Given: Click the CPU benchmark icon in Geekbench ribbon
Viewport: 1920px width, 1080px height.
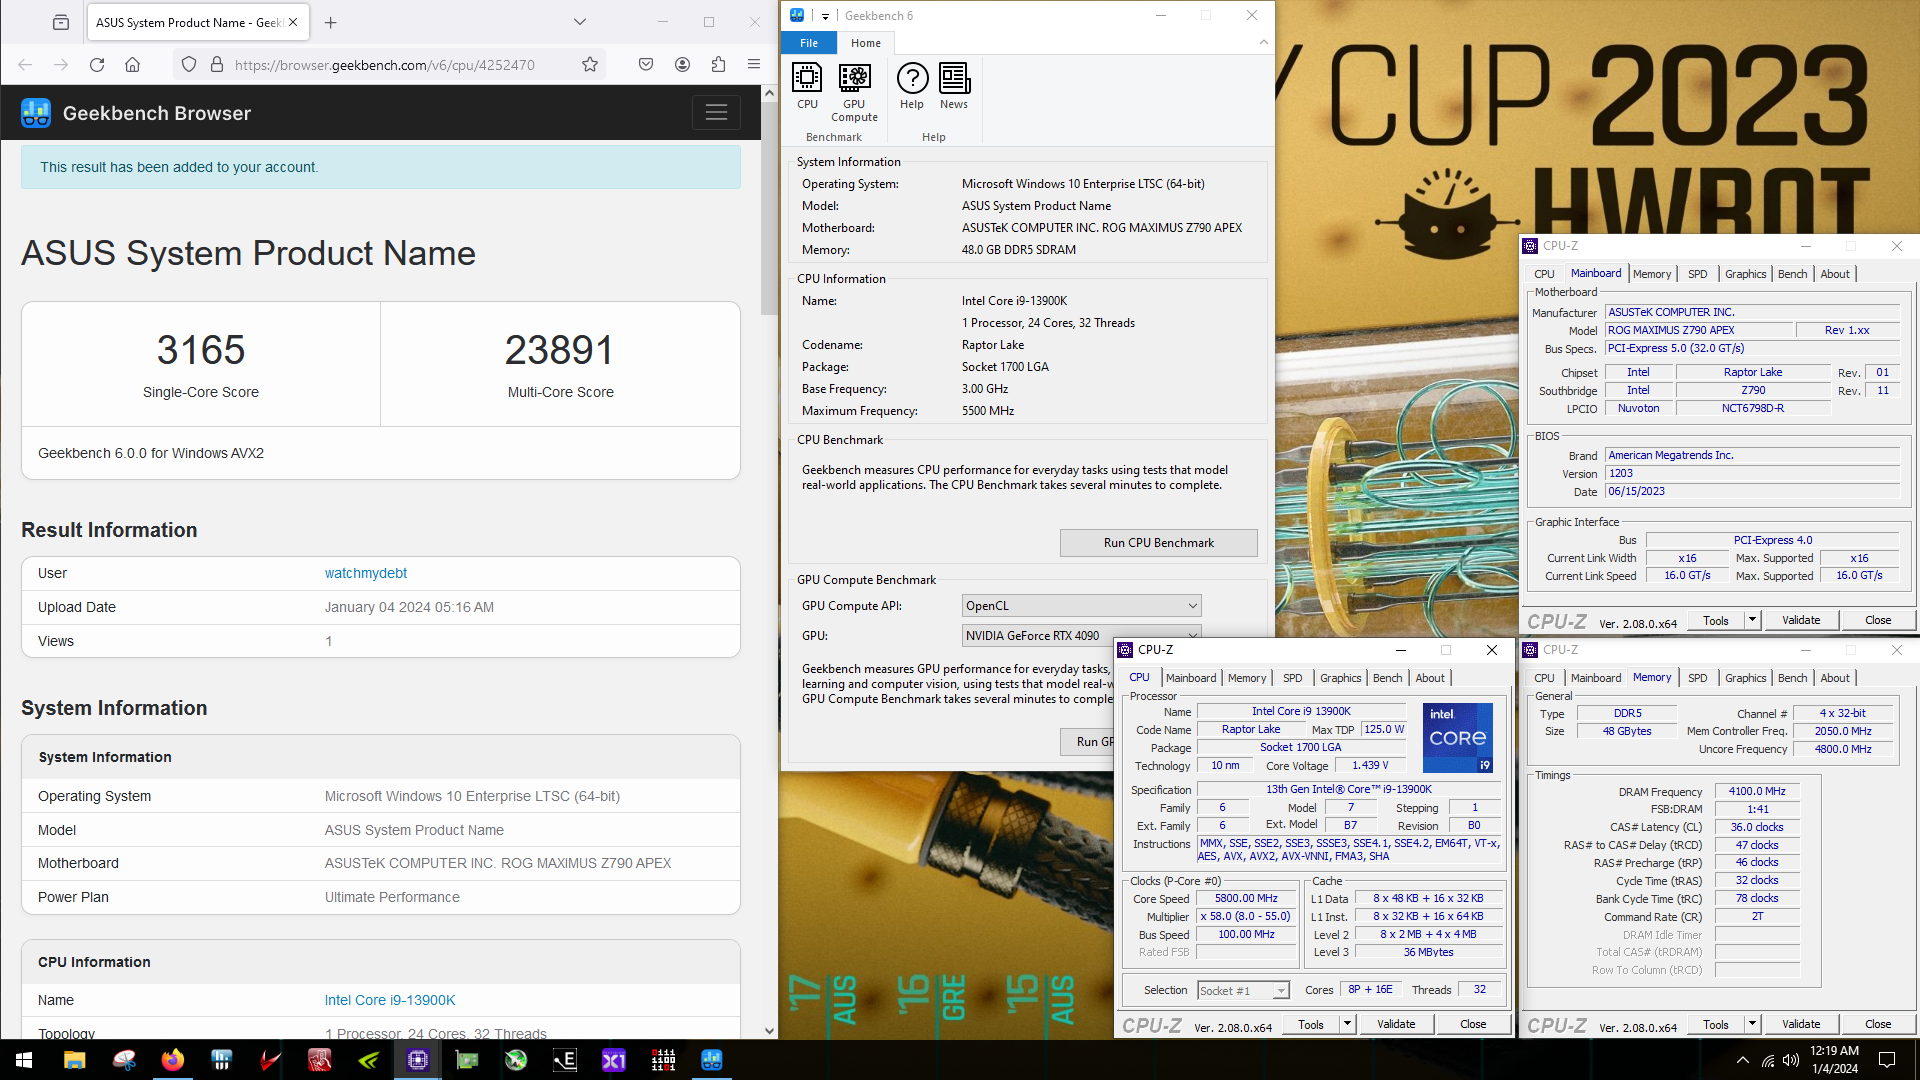Looking at the screenshot, I should point(807,86).
